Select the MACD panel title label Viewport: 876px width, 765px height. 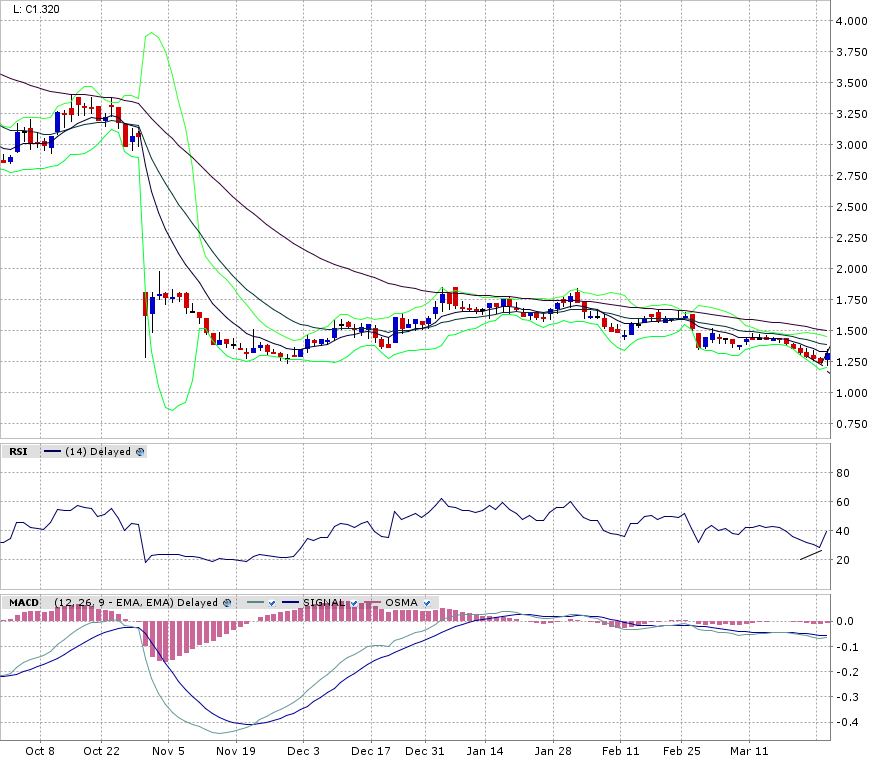23,603
